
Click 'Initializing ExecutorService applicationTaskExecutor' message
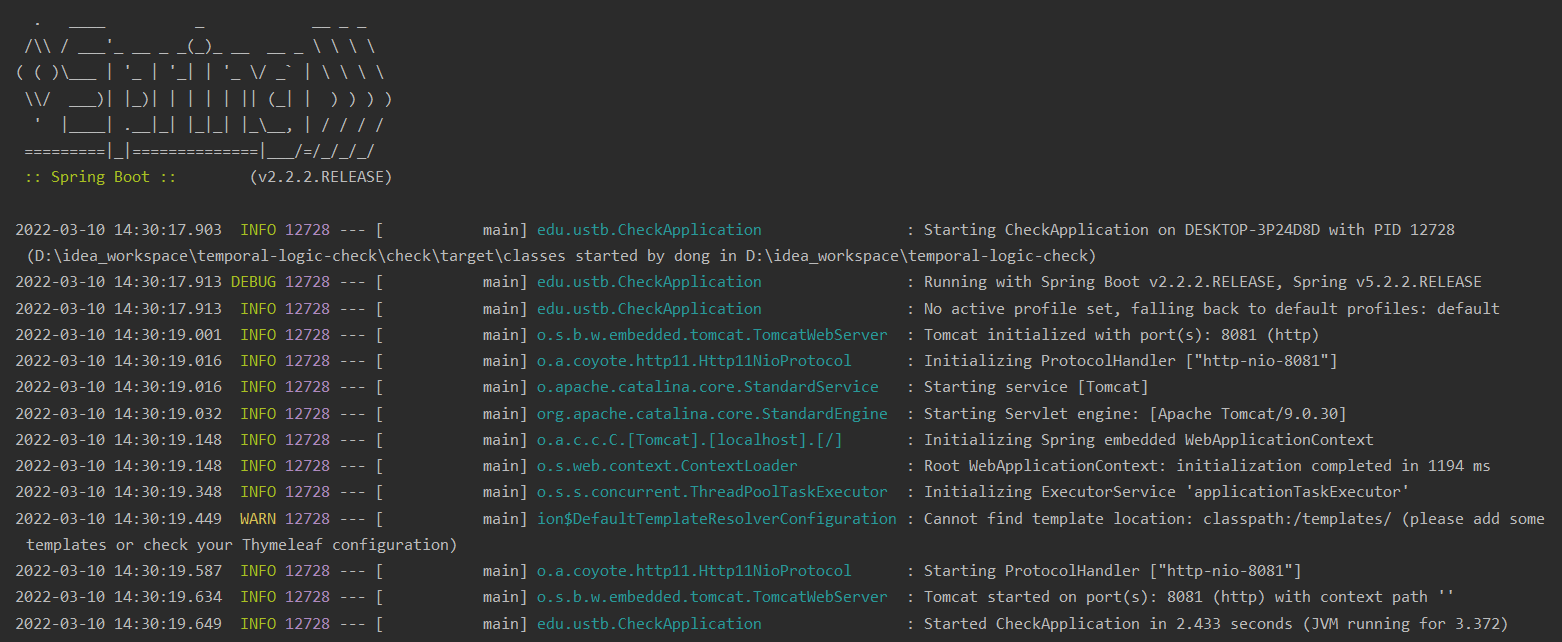click(1167, 492)
